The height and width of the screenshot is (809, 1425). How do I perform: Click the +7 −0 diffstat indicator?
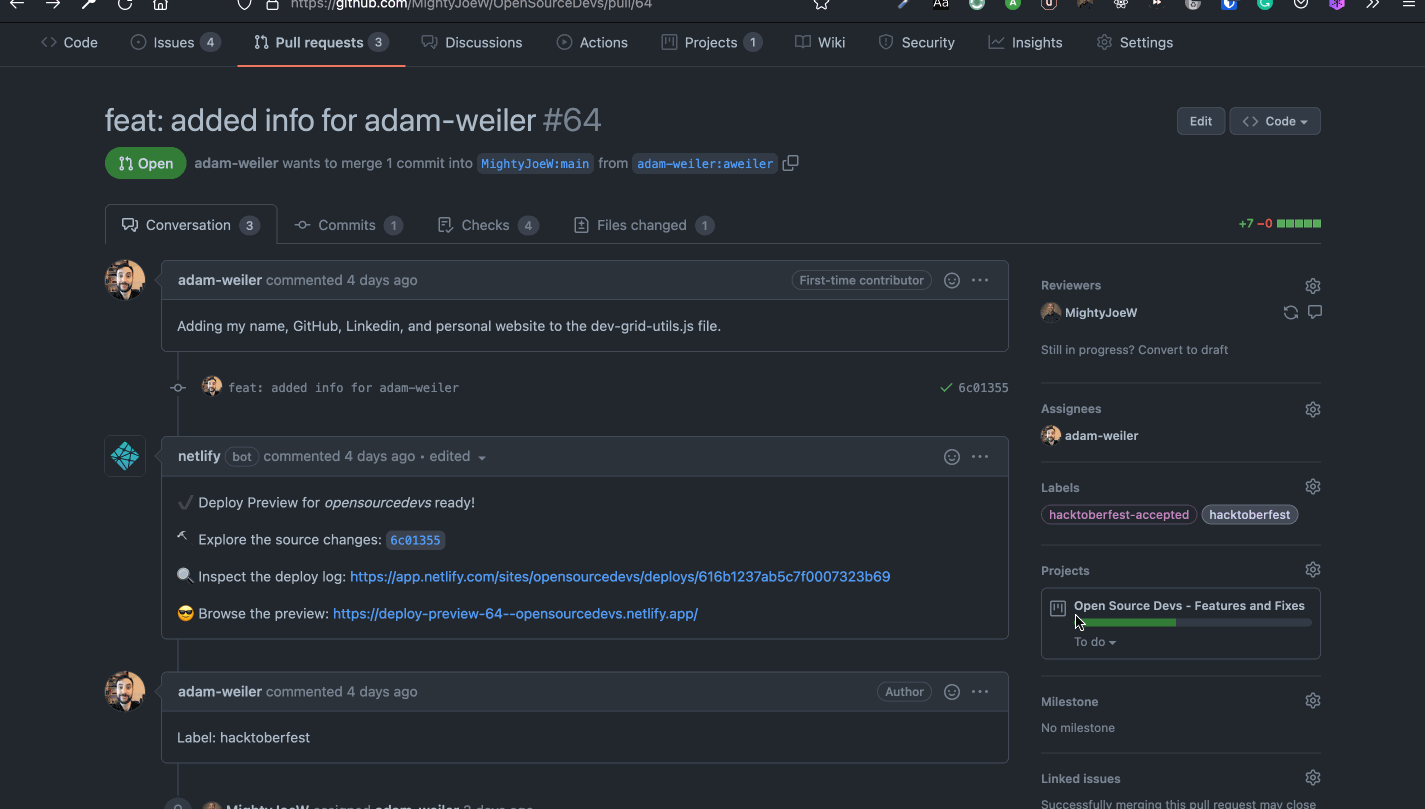[x=1279, y=224]
